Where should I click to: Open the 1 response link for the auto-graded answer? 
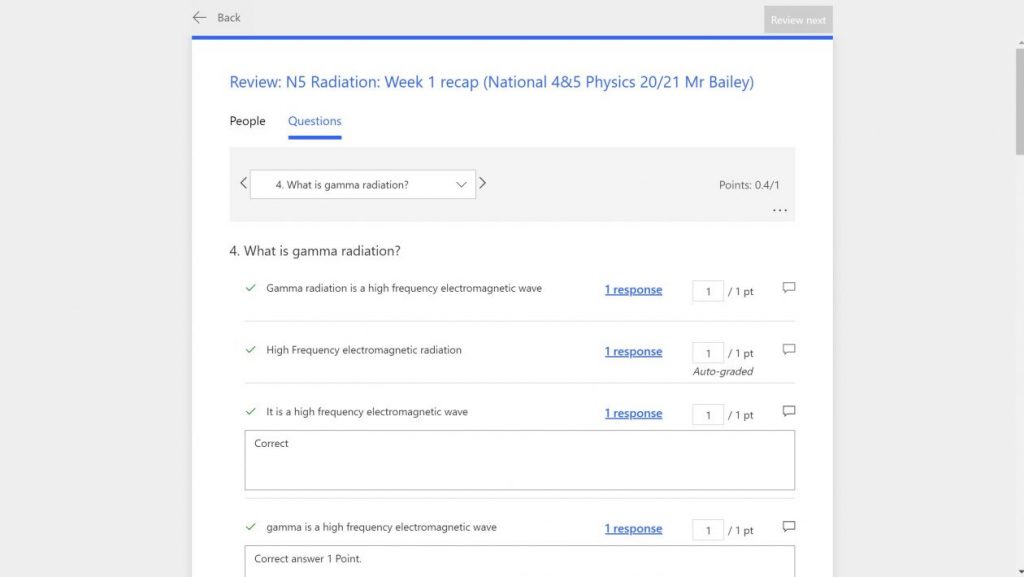[x=633, y=351]
